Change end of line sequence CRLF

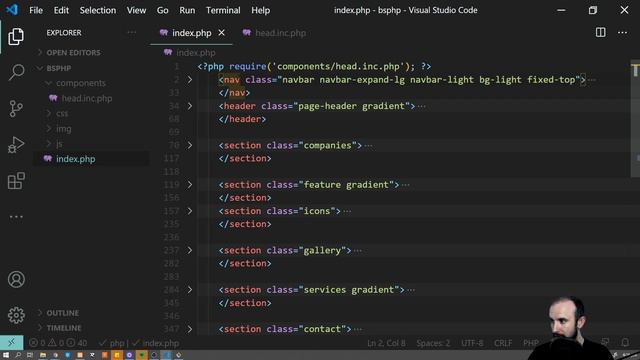503,343
